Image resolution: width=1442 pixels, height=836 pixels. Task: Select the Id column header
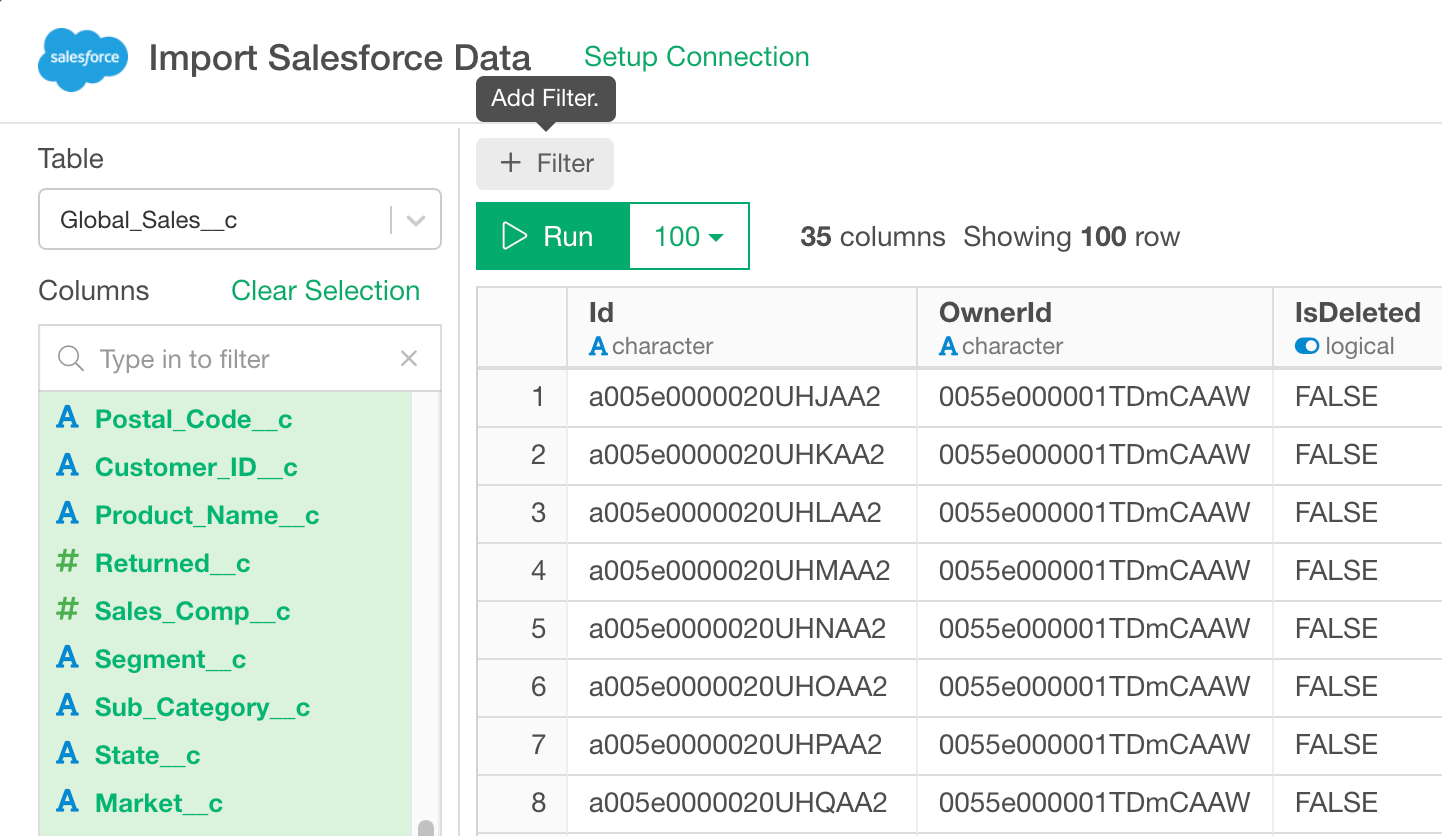(742, 328)
